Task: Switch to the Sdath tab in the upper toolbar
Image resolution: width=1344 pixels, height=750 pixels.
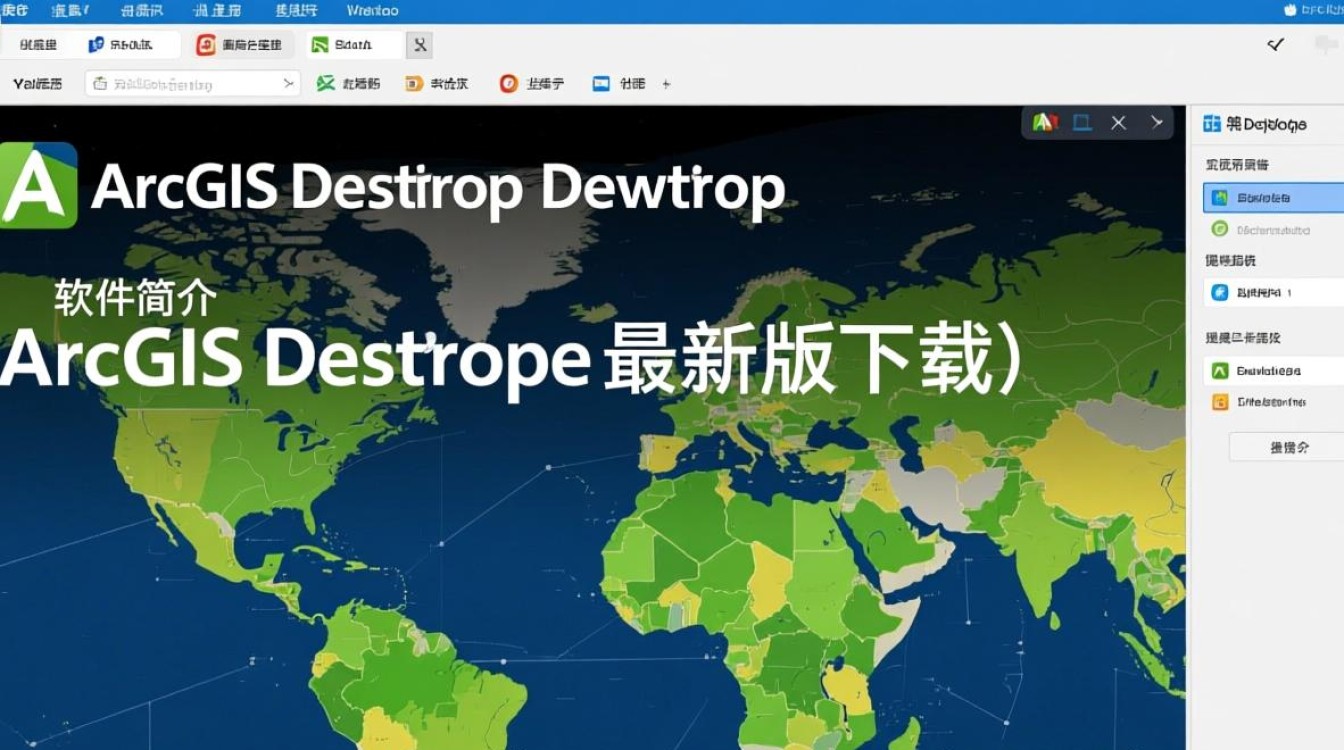Action: click(352, 44)
